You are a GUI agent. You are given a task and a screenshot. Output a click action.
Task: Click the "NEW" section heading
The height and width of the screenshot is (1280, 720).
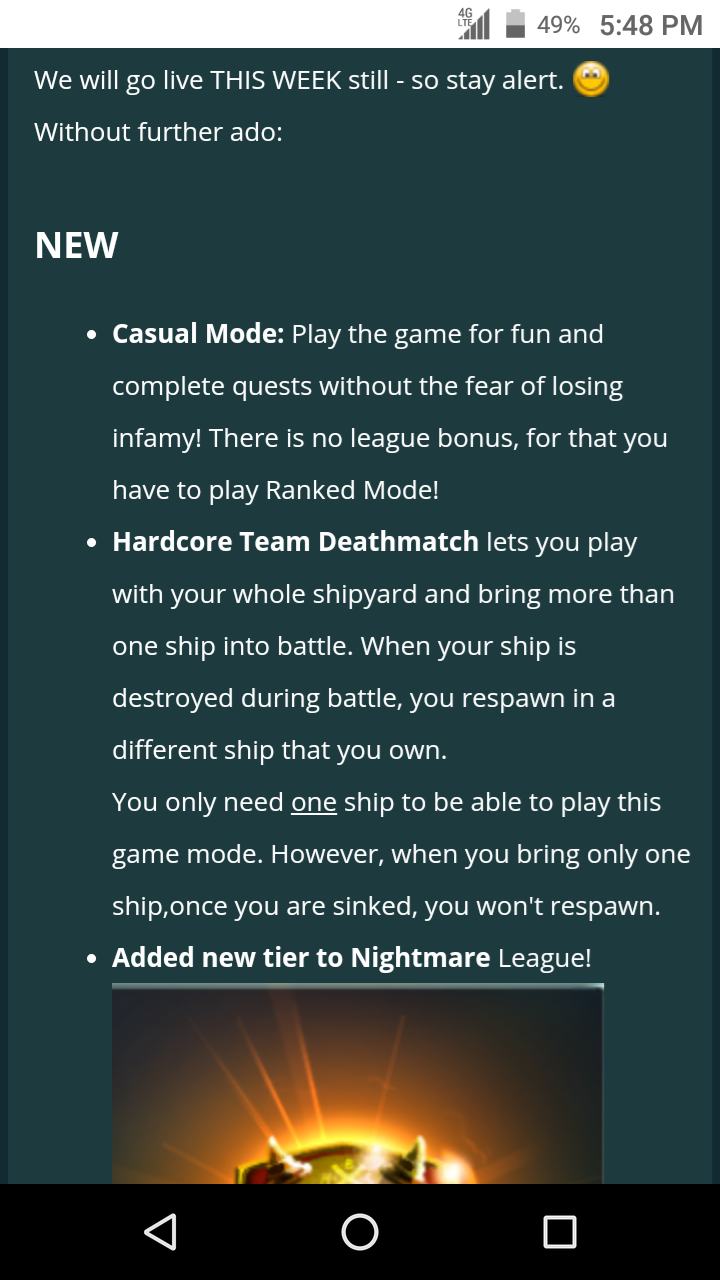tap(76, 245)
